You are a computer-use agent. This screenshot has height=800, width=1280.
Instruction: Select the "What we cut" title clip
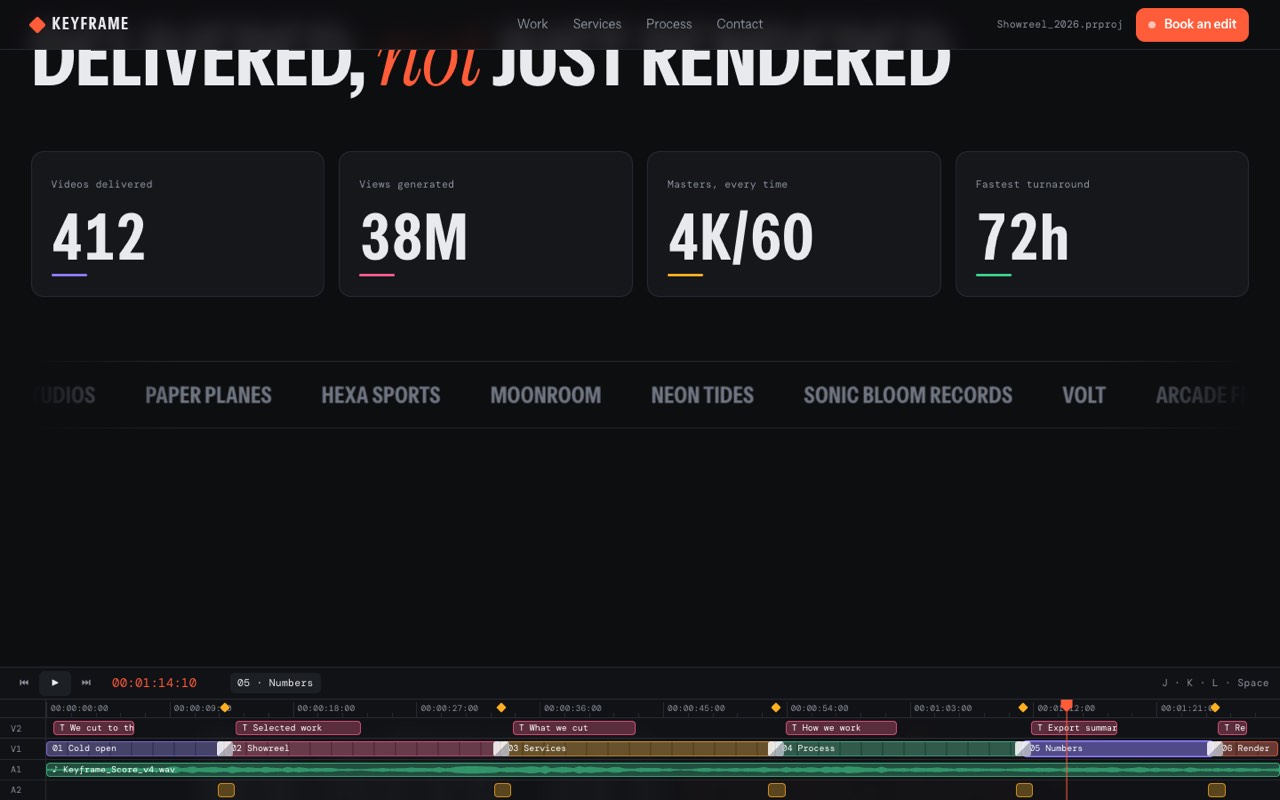point(574,728)
